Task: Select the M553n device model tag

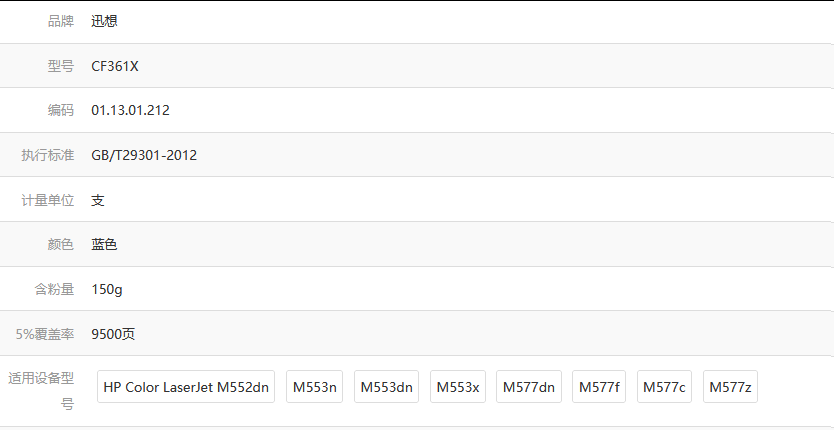Action: (x=315, y=387)
